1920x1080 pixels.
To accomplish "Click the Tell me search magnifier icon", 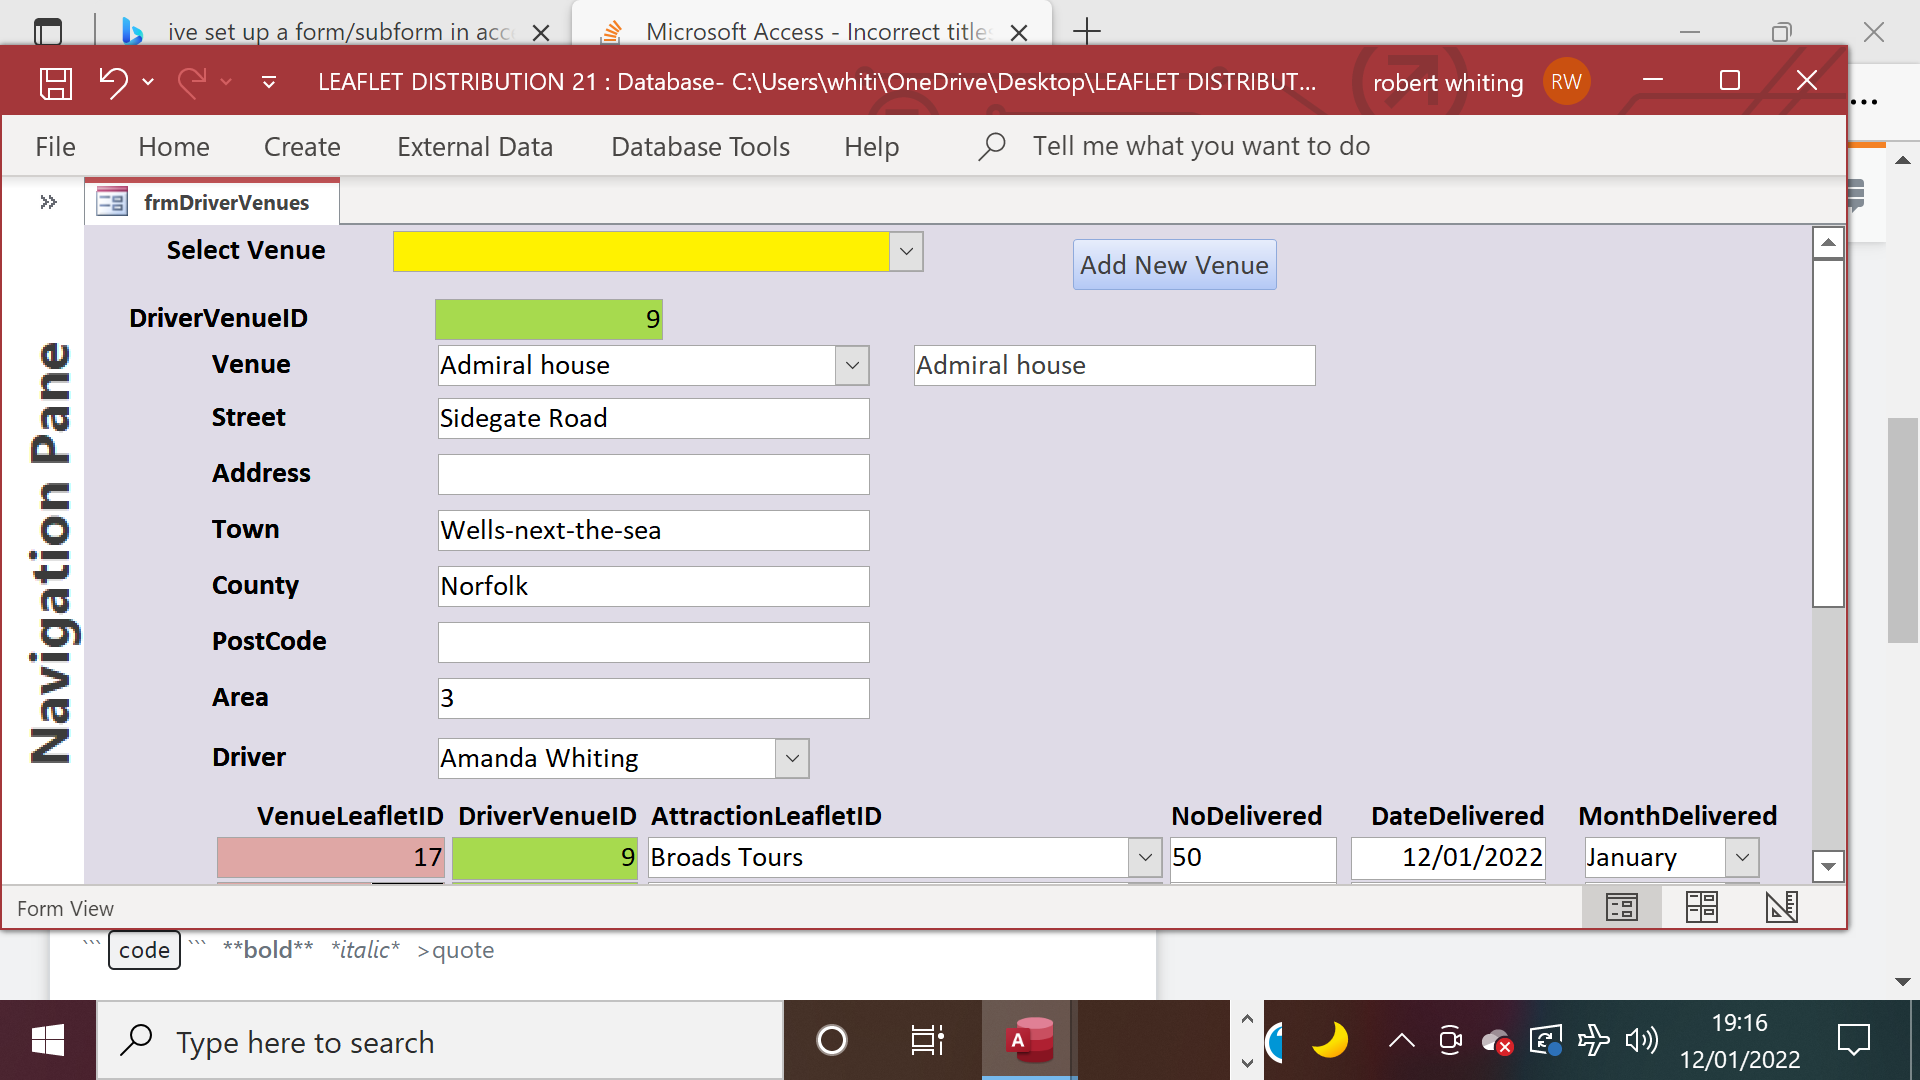I will 991,147.
